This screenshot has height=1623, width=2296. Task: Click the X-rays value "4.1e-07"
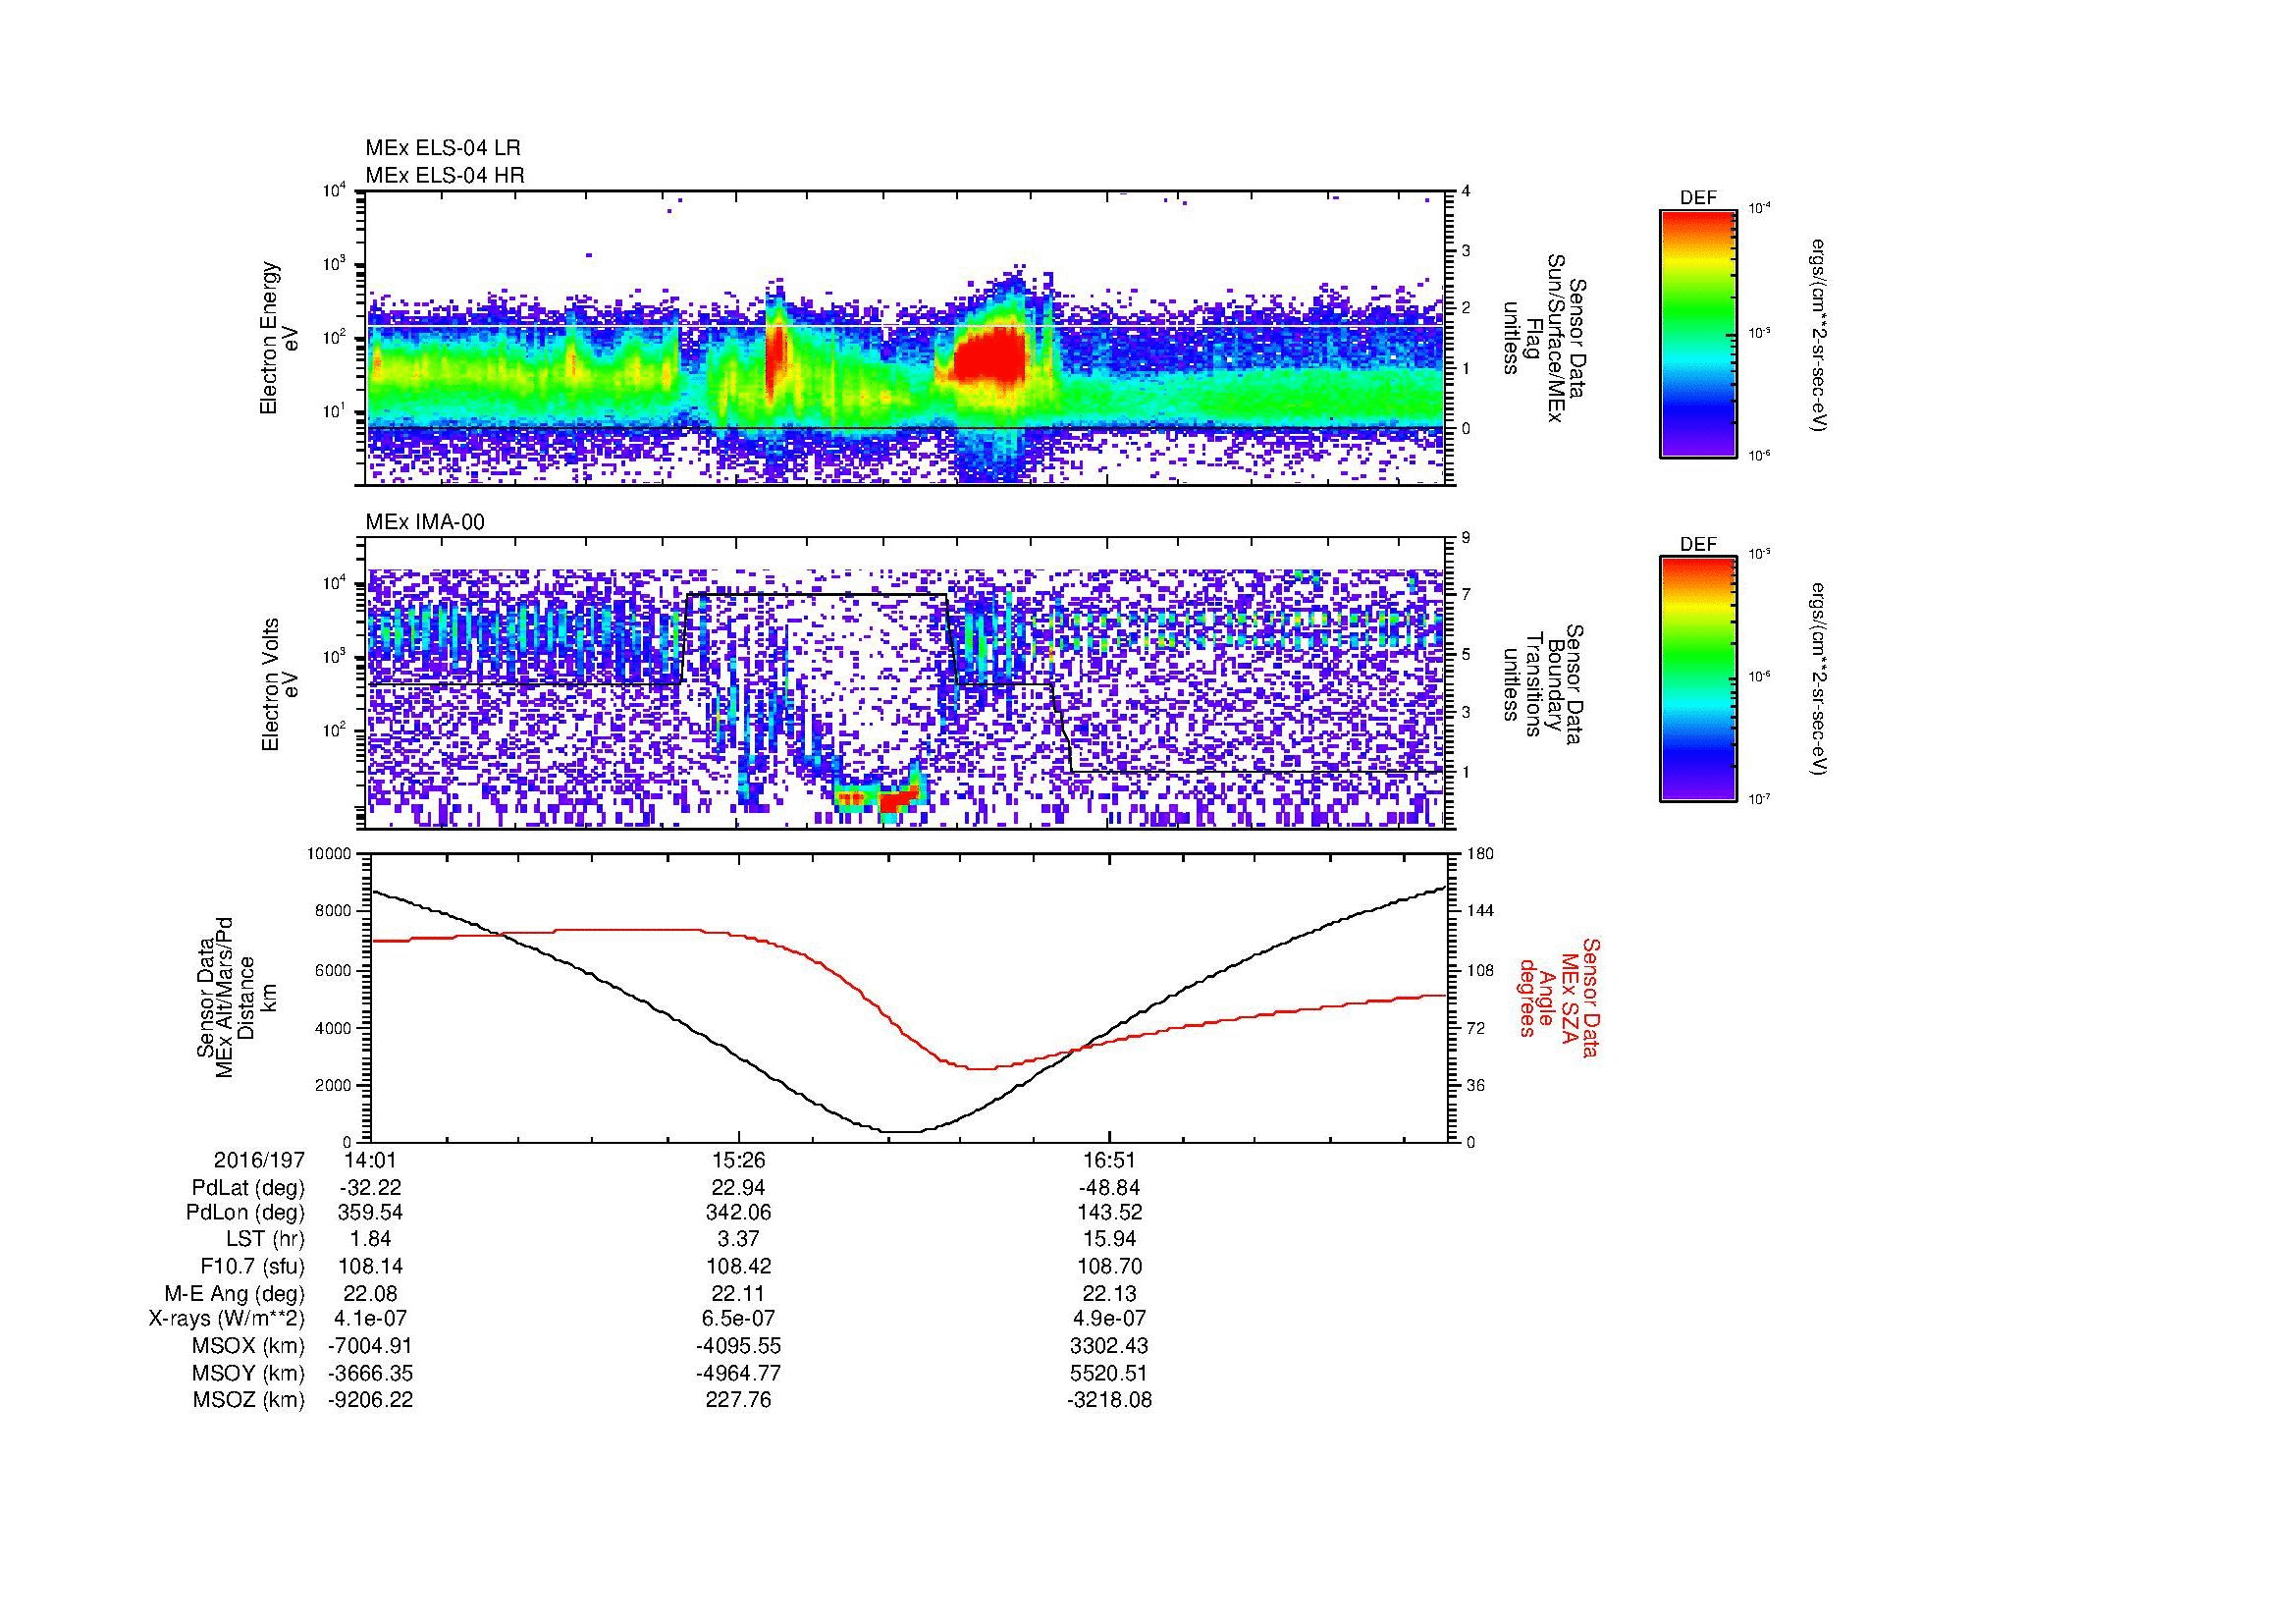[370, 1319]
